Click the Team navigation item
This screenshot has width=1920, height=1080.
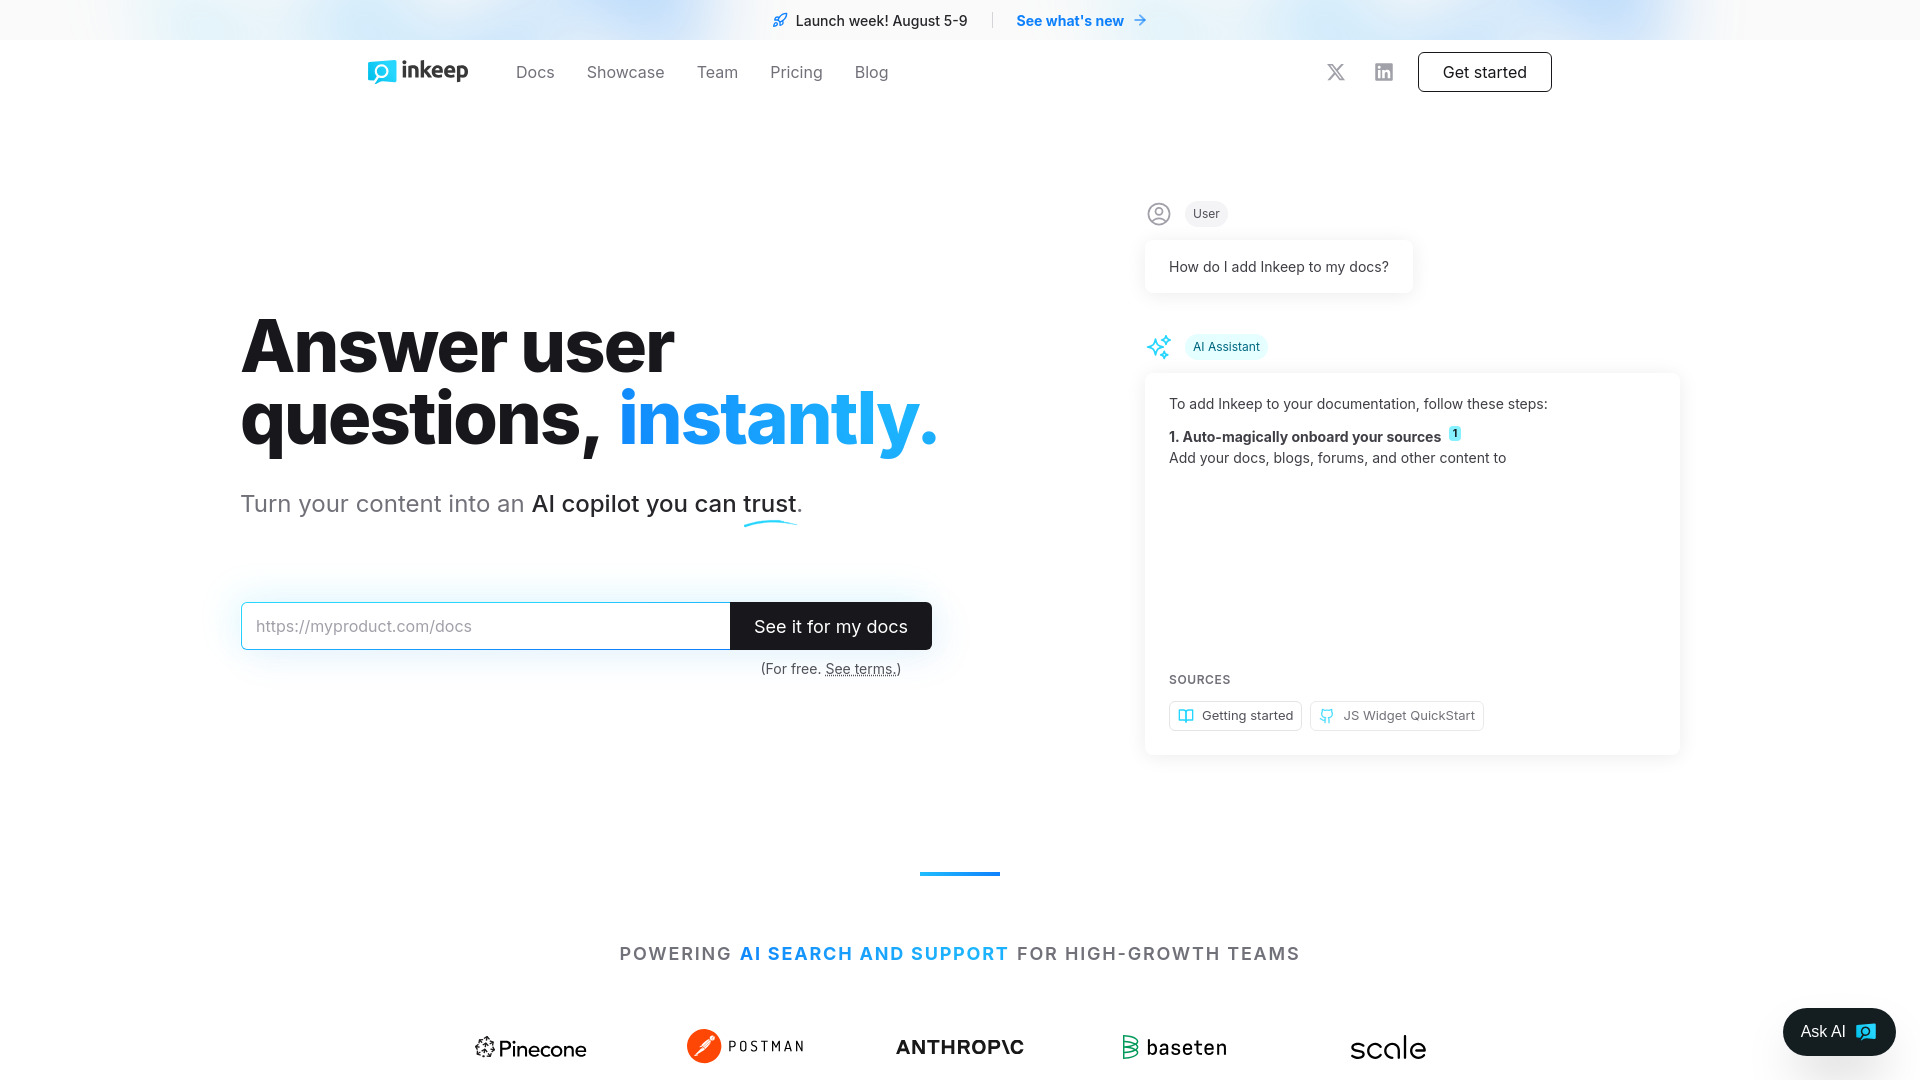[x=717, y=71]
